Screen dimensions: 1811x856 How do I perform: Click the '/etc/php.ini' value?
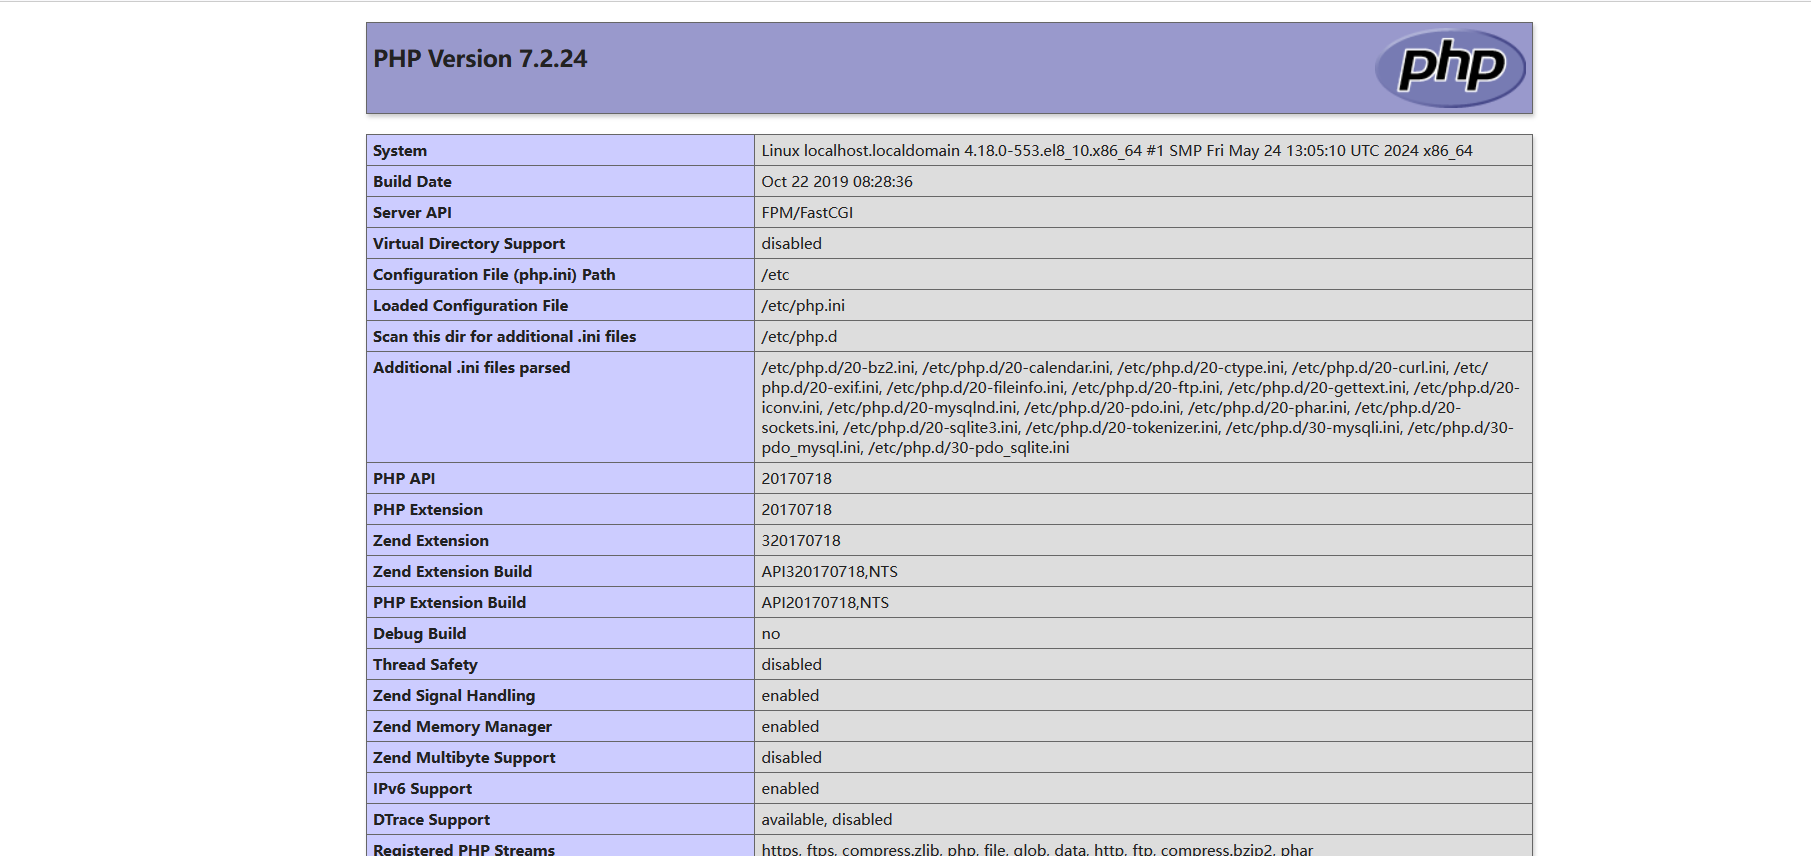pyautogui.click(x=803, y=306)
